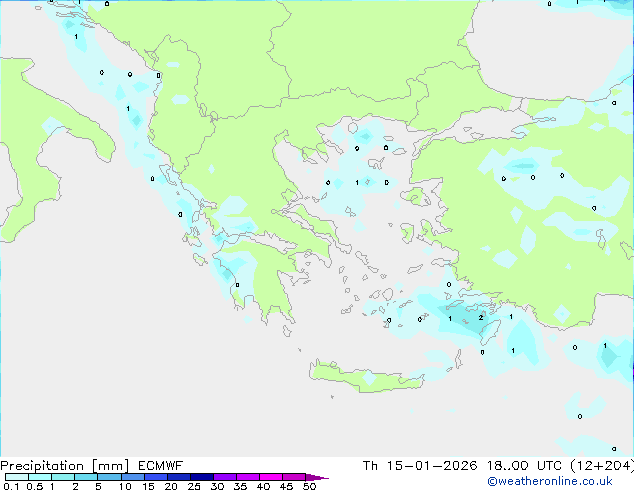Click legend value '0.1'
634x490 pixels.
12,486
